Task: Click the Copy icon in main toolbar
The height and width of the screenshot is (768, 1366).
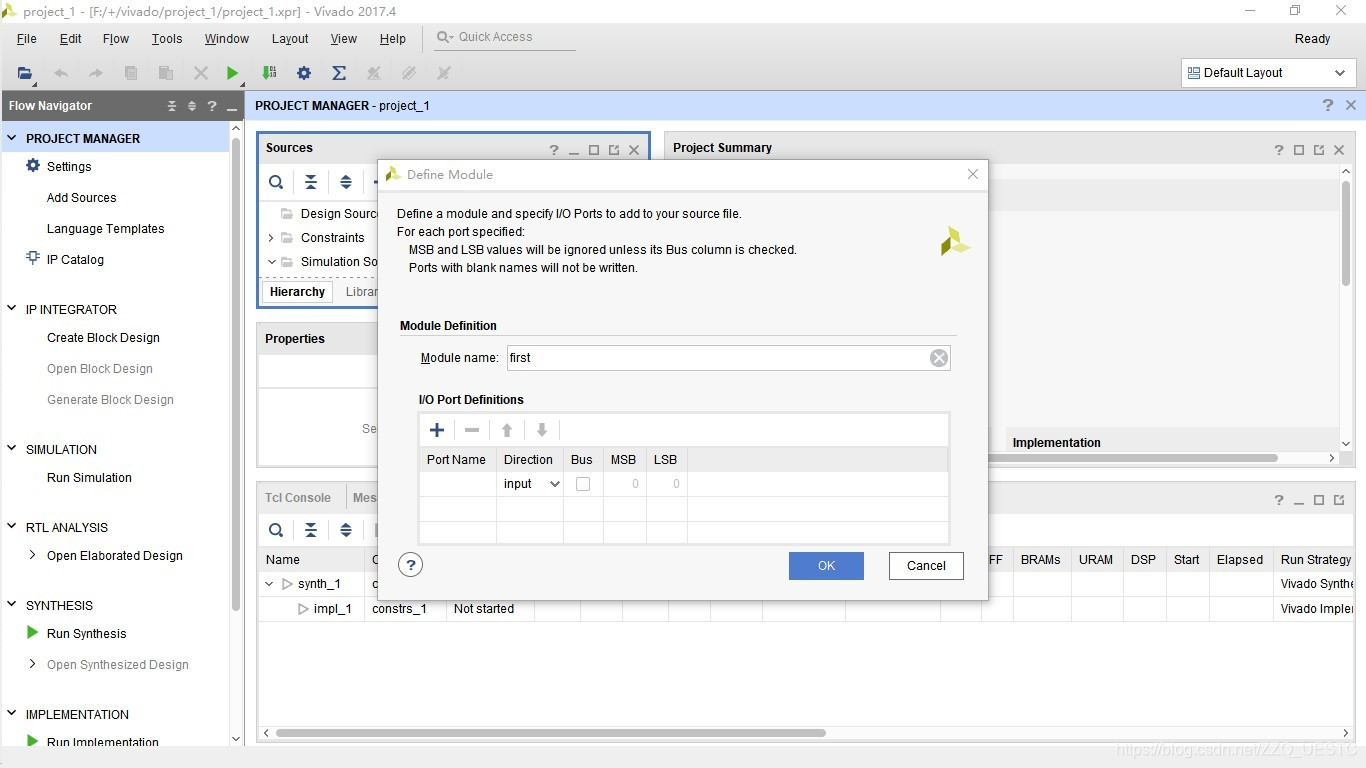Action: pos(131,73)
